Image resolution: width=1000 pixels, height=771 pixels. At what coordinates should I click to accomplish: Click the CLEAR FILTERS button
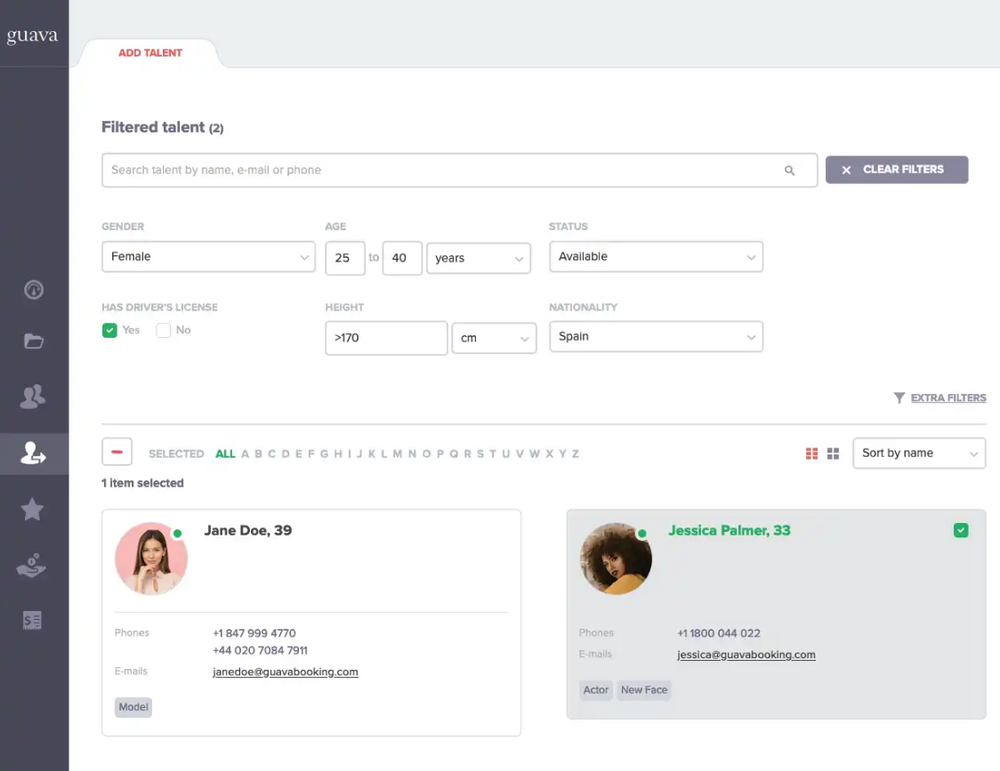pyautogui.click(x=896, y=169)
